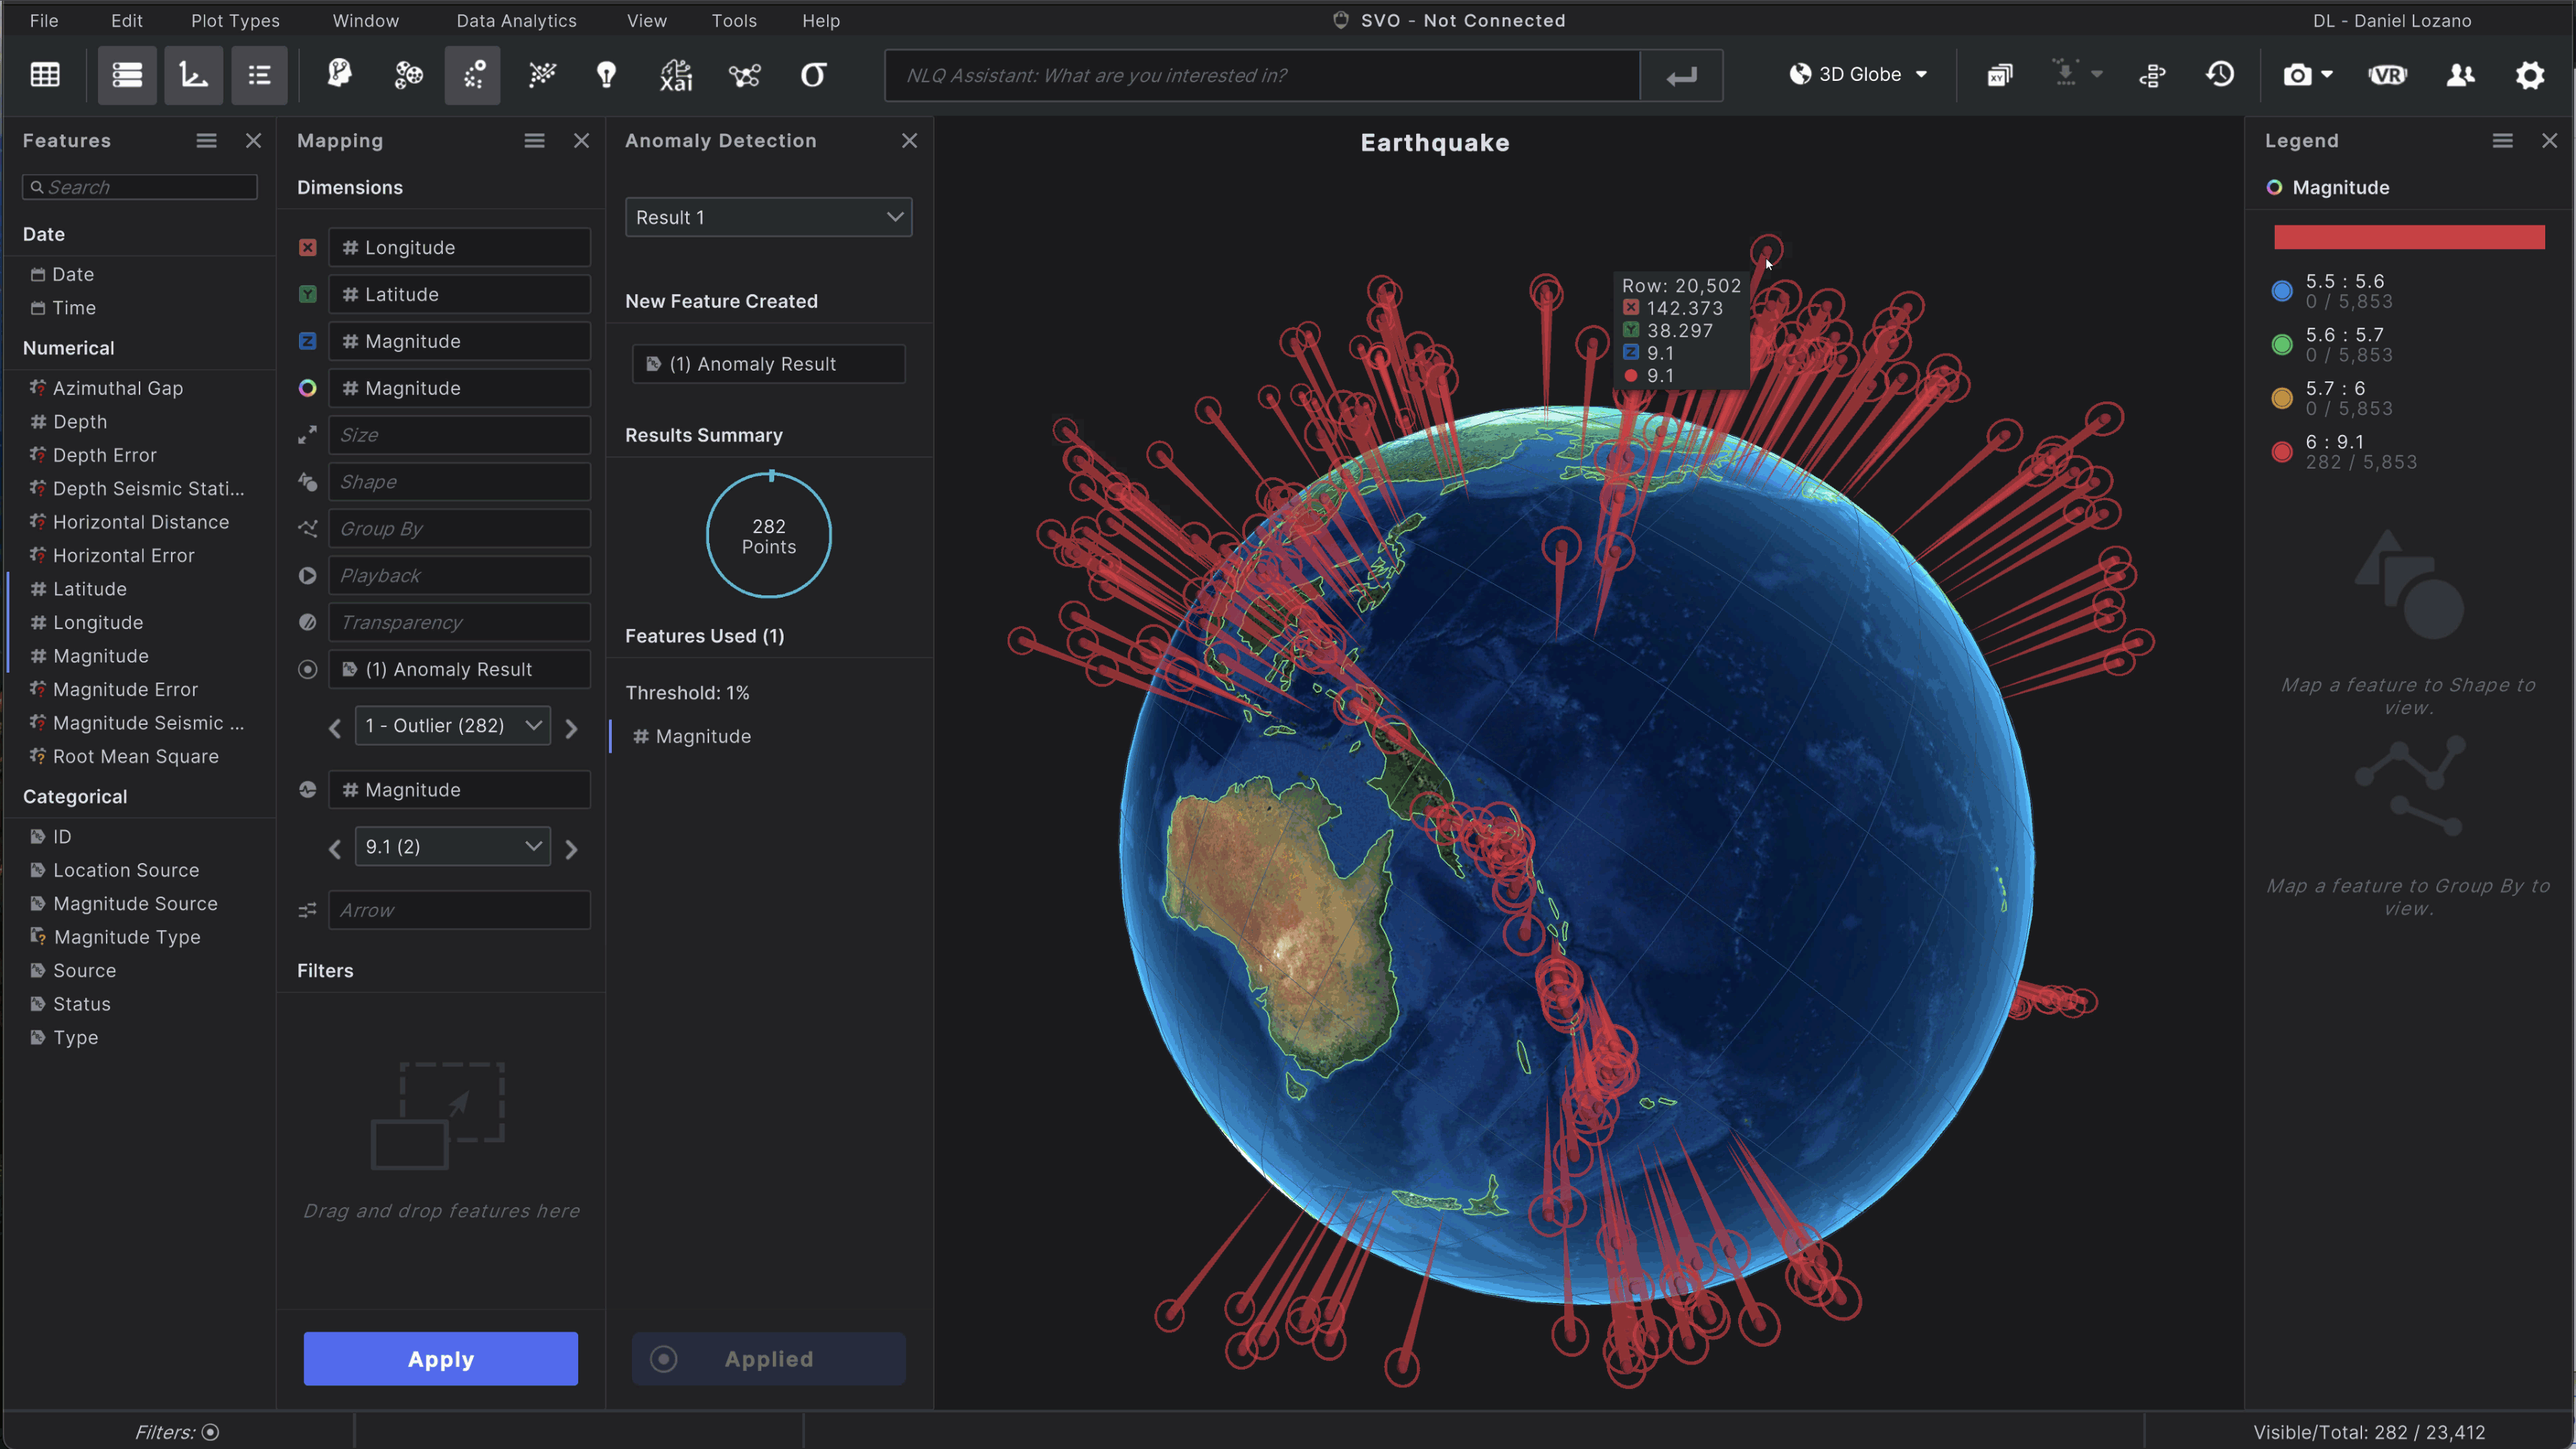
Task: Open the 1 - Outlier (282) dropdown
Action: coord(452,726)
